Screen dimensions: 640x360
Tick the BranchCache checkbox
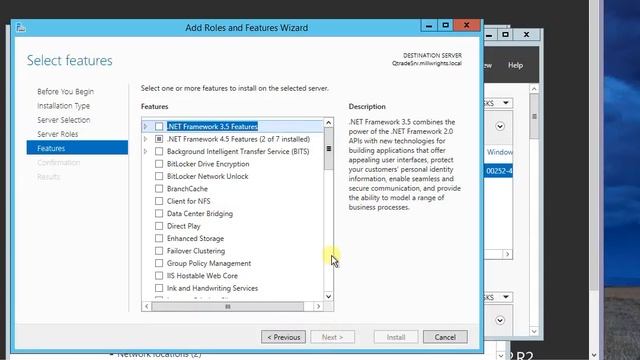coord(159,189)
